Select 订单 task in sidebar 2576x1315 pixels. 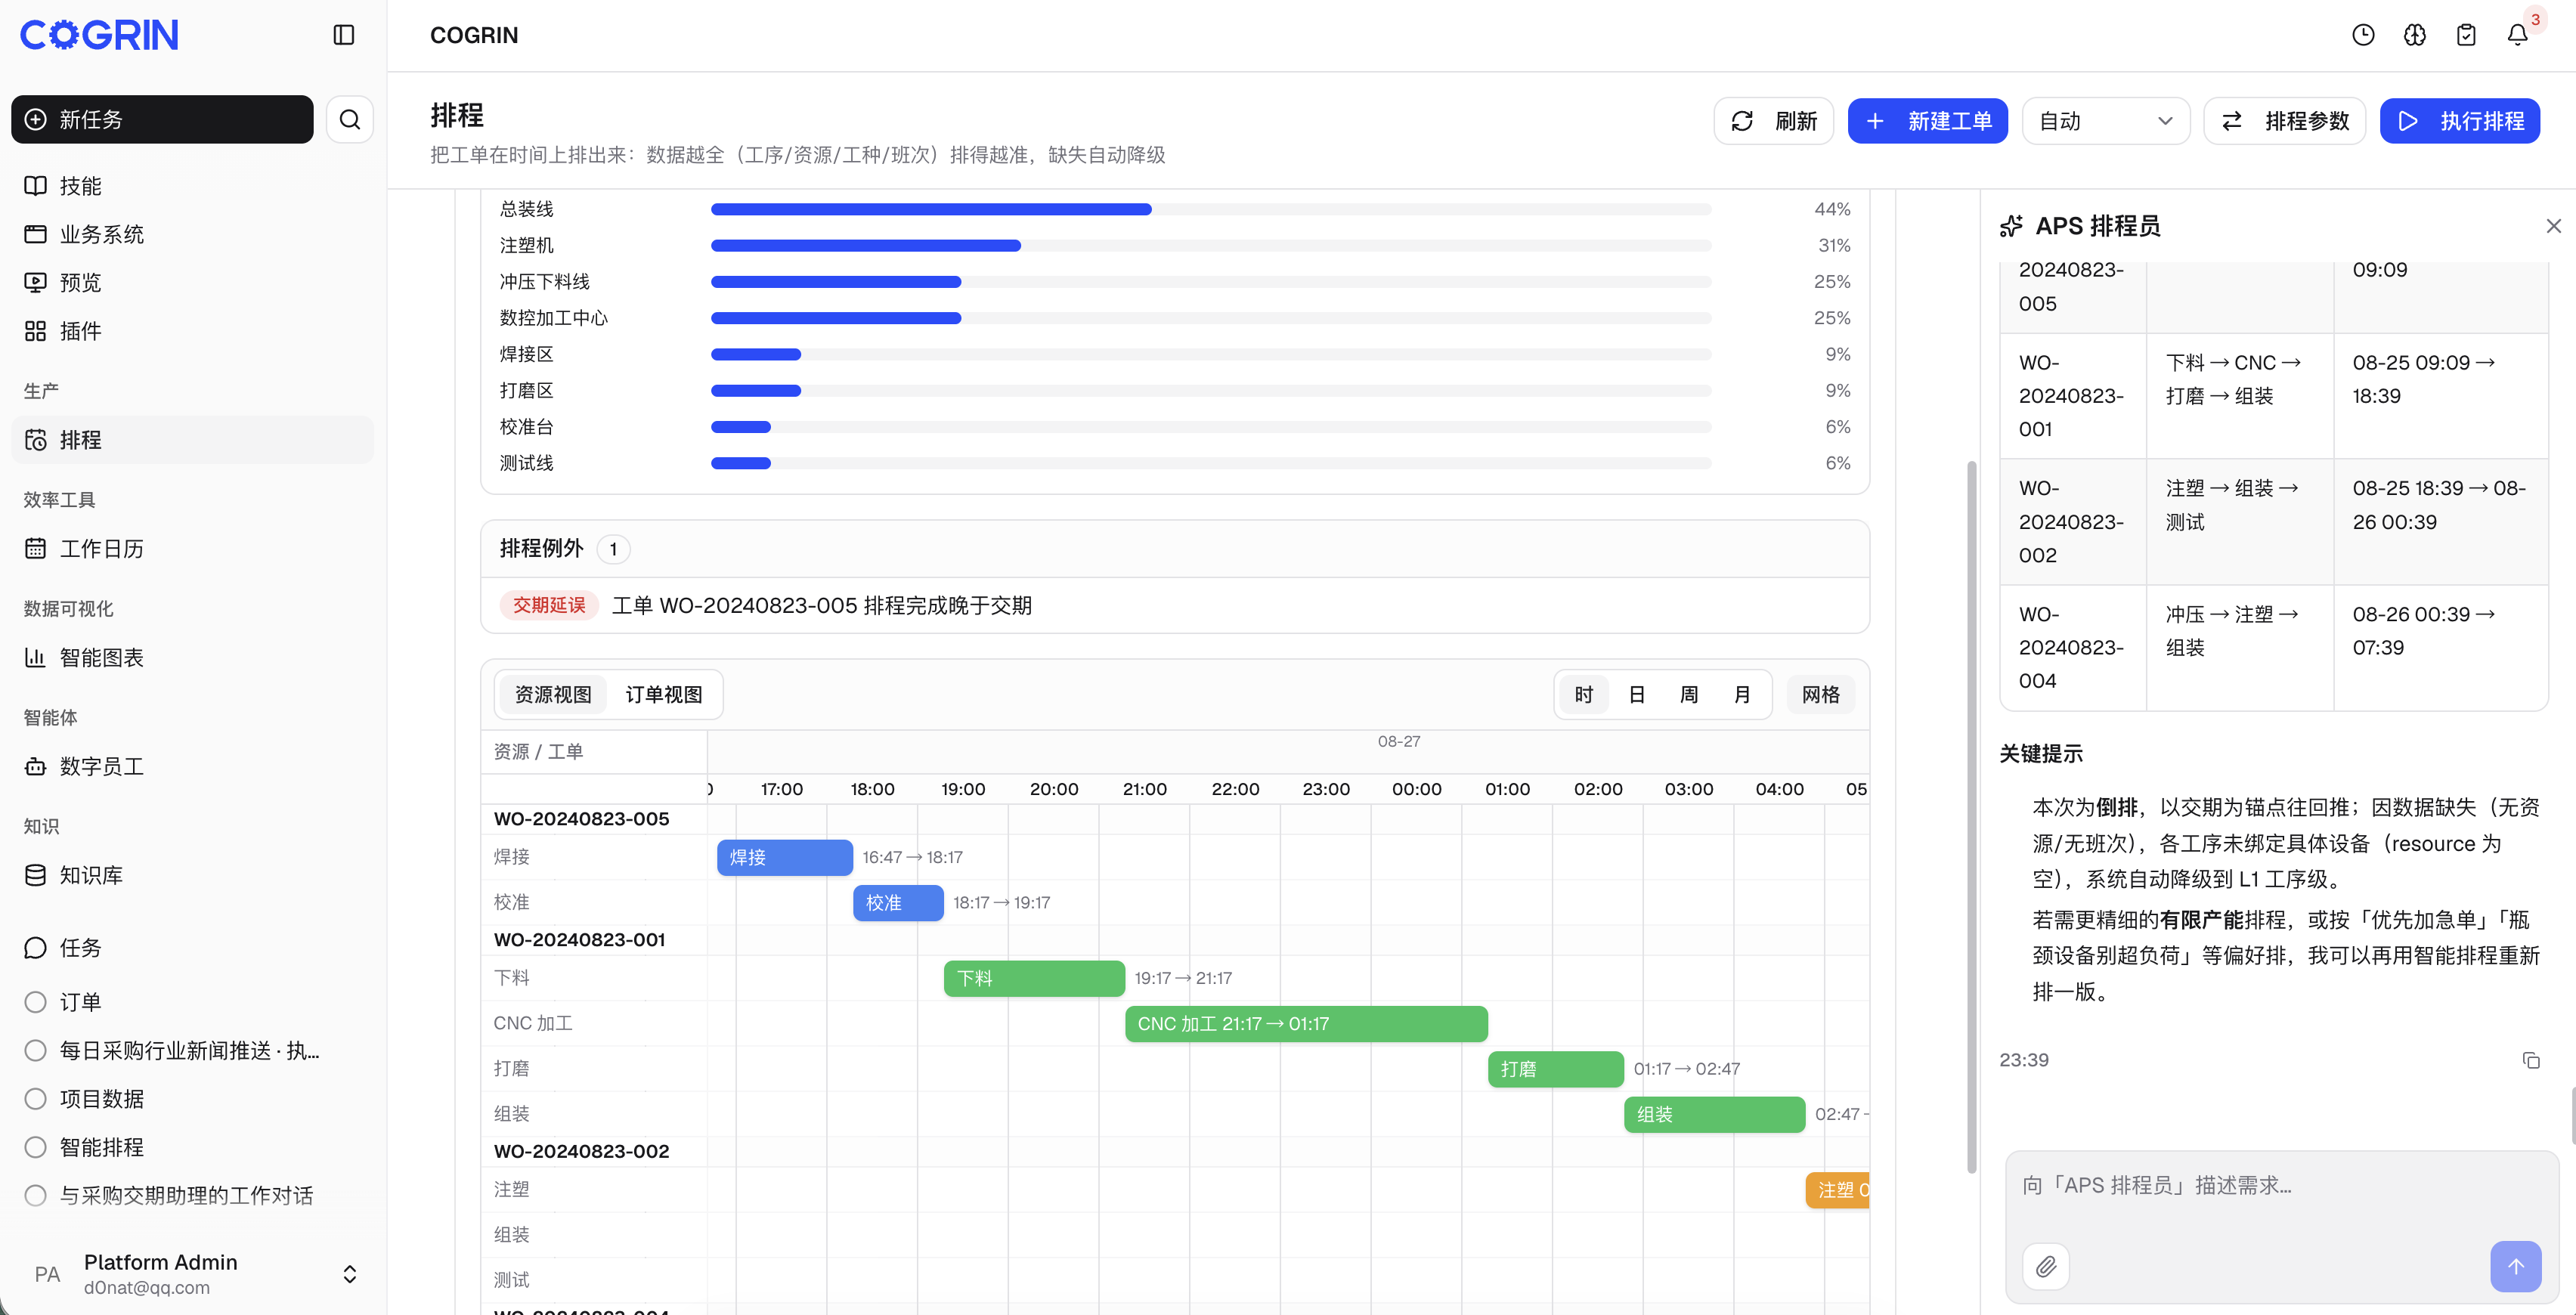pyautogui.click(x=193, y=1002)
